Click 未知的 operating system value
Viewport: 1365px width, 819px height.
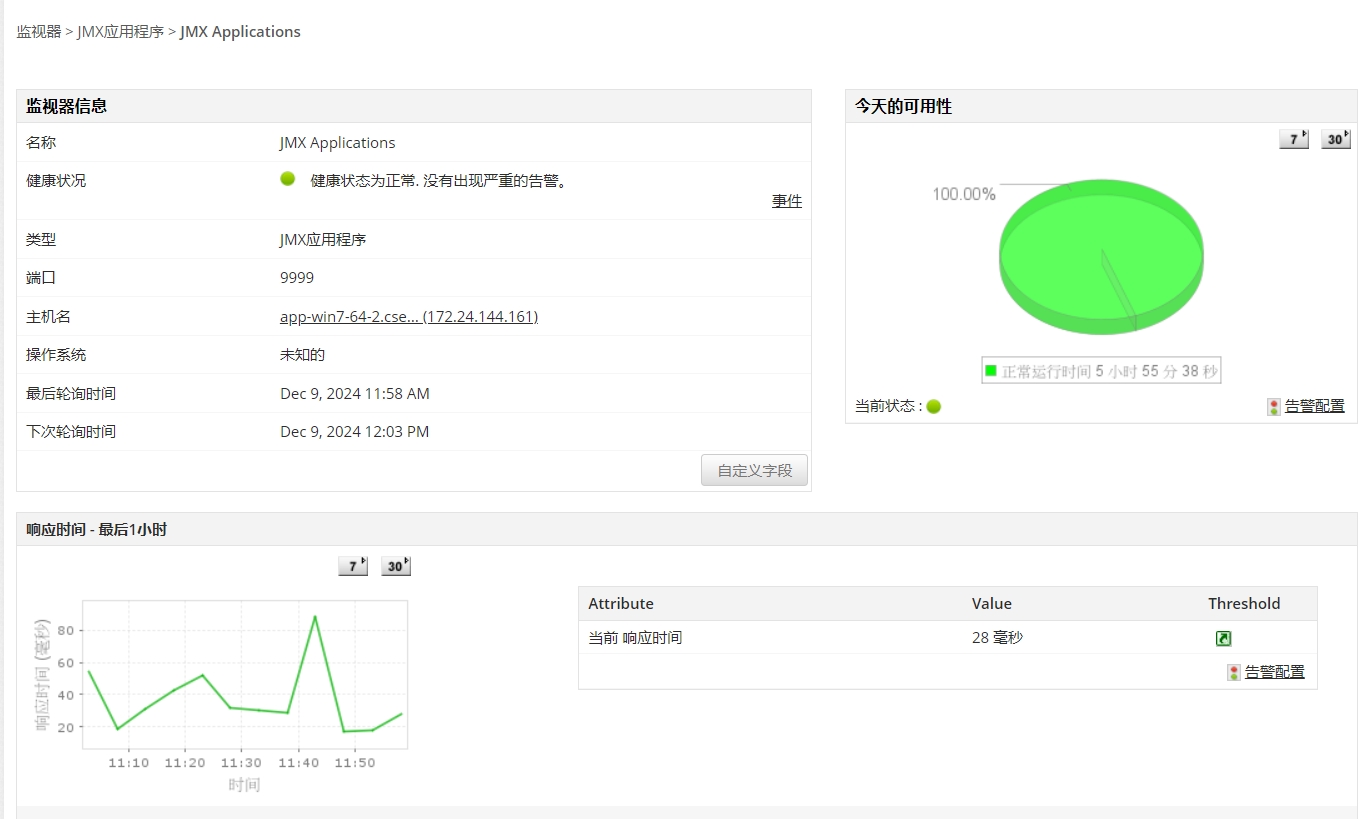[302, 354]
